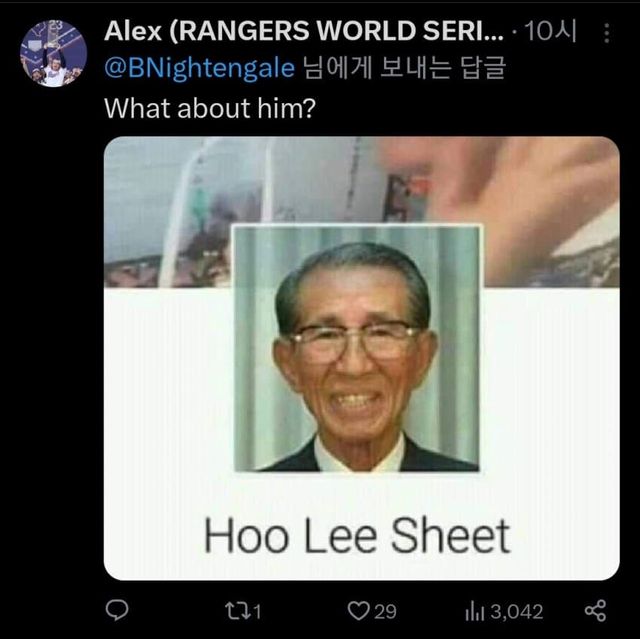This screenshot has height=639, width=640.
Task: Open view analytics bar chart icon
Action: (474, 612)
